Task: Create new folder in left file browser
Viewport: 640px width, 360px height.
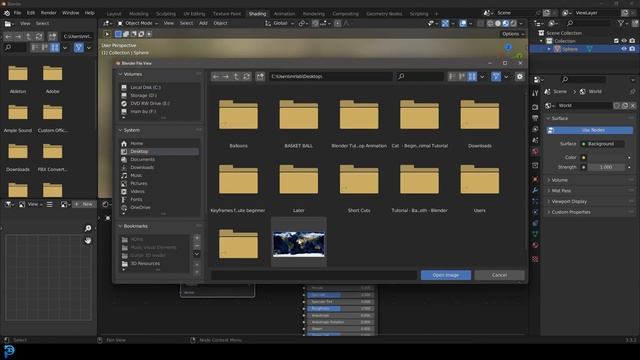Action: click(52, 36)
